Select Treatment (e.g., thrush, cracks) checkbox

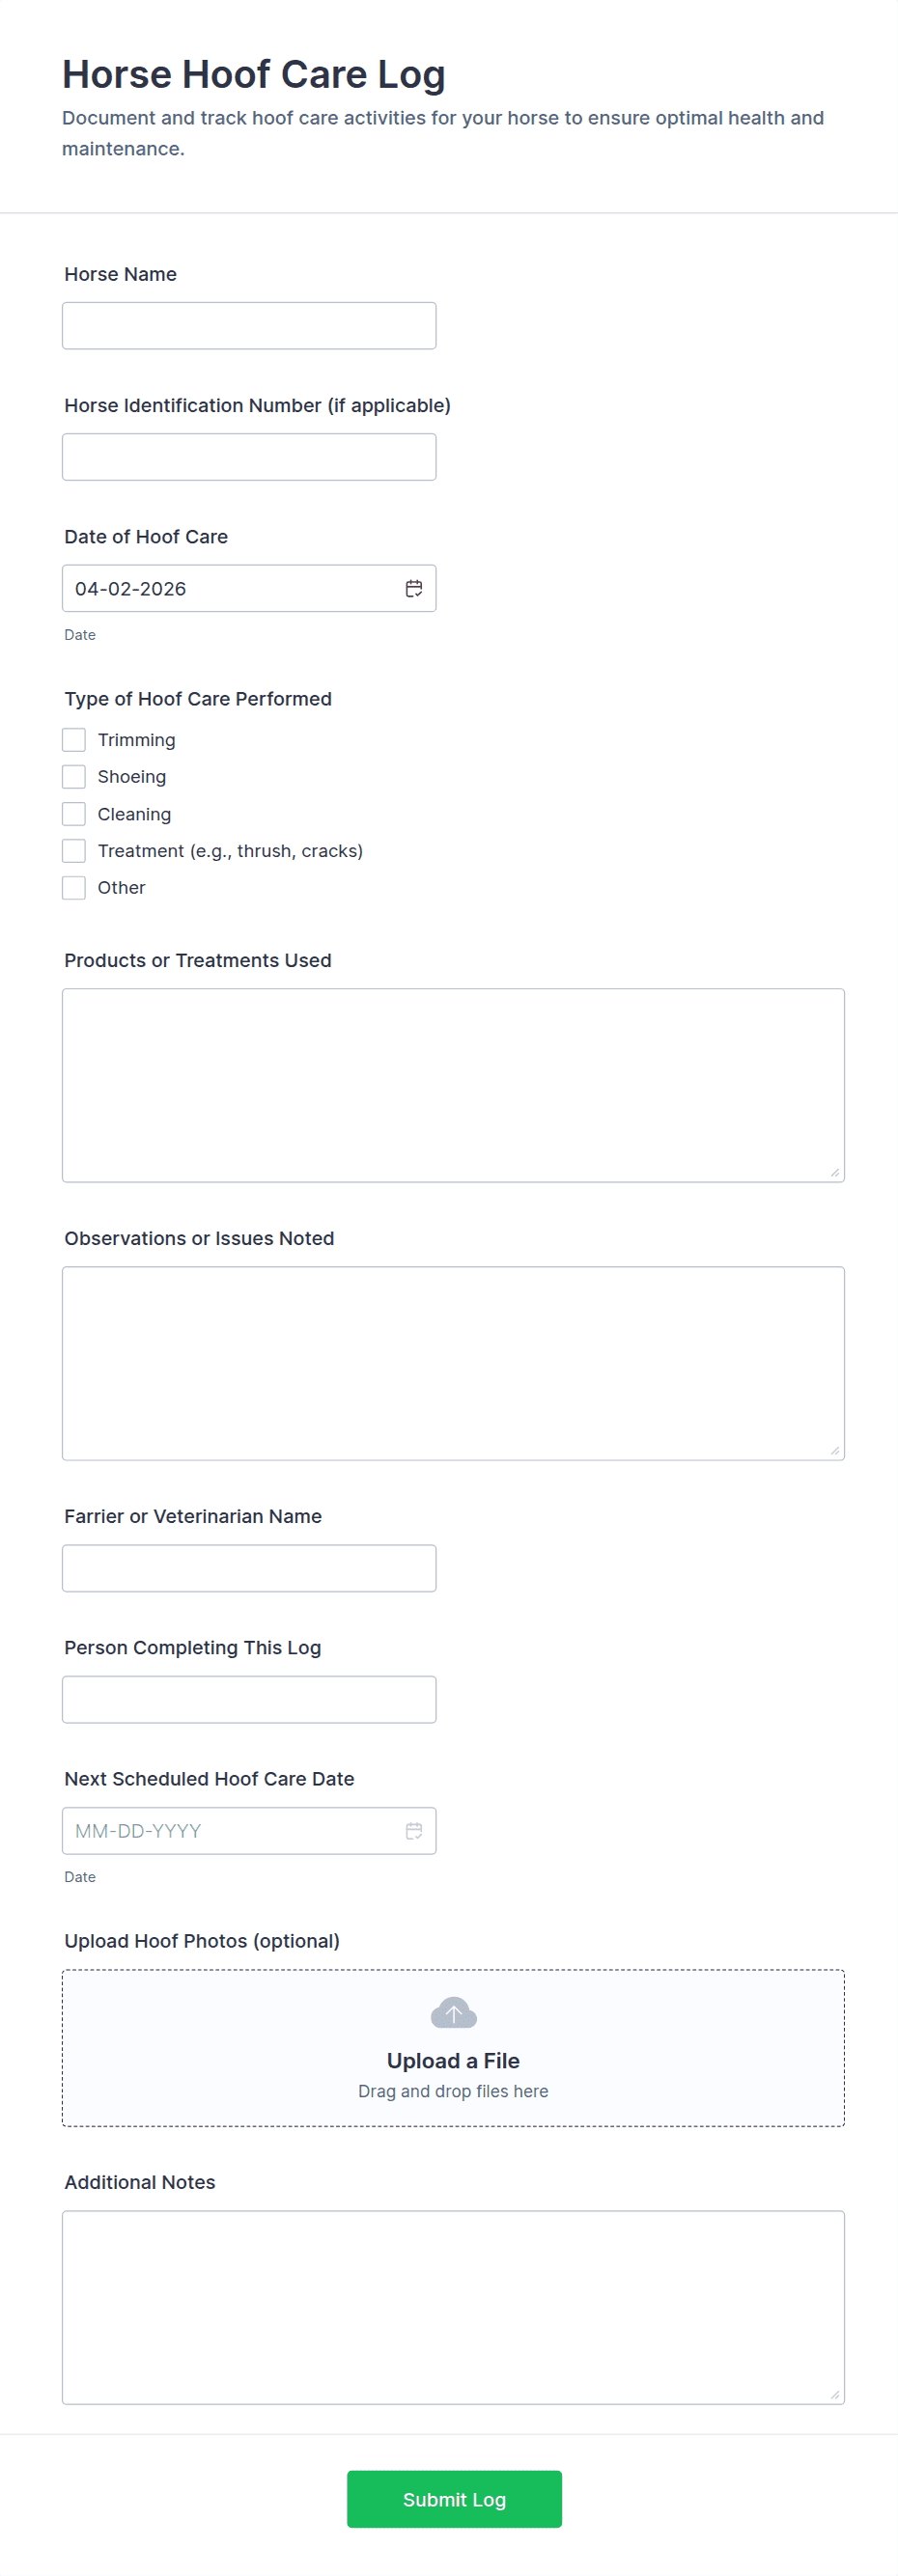pyautogui.click(x=74, y=851)
